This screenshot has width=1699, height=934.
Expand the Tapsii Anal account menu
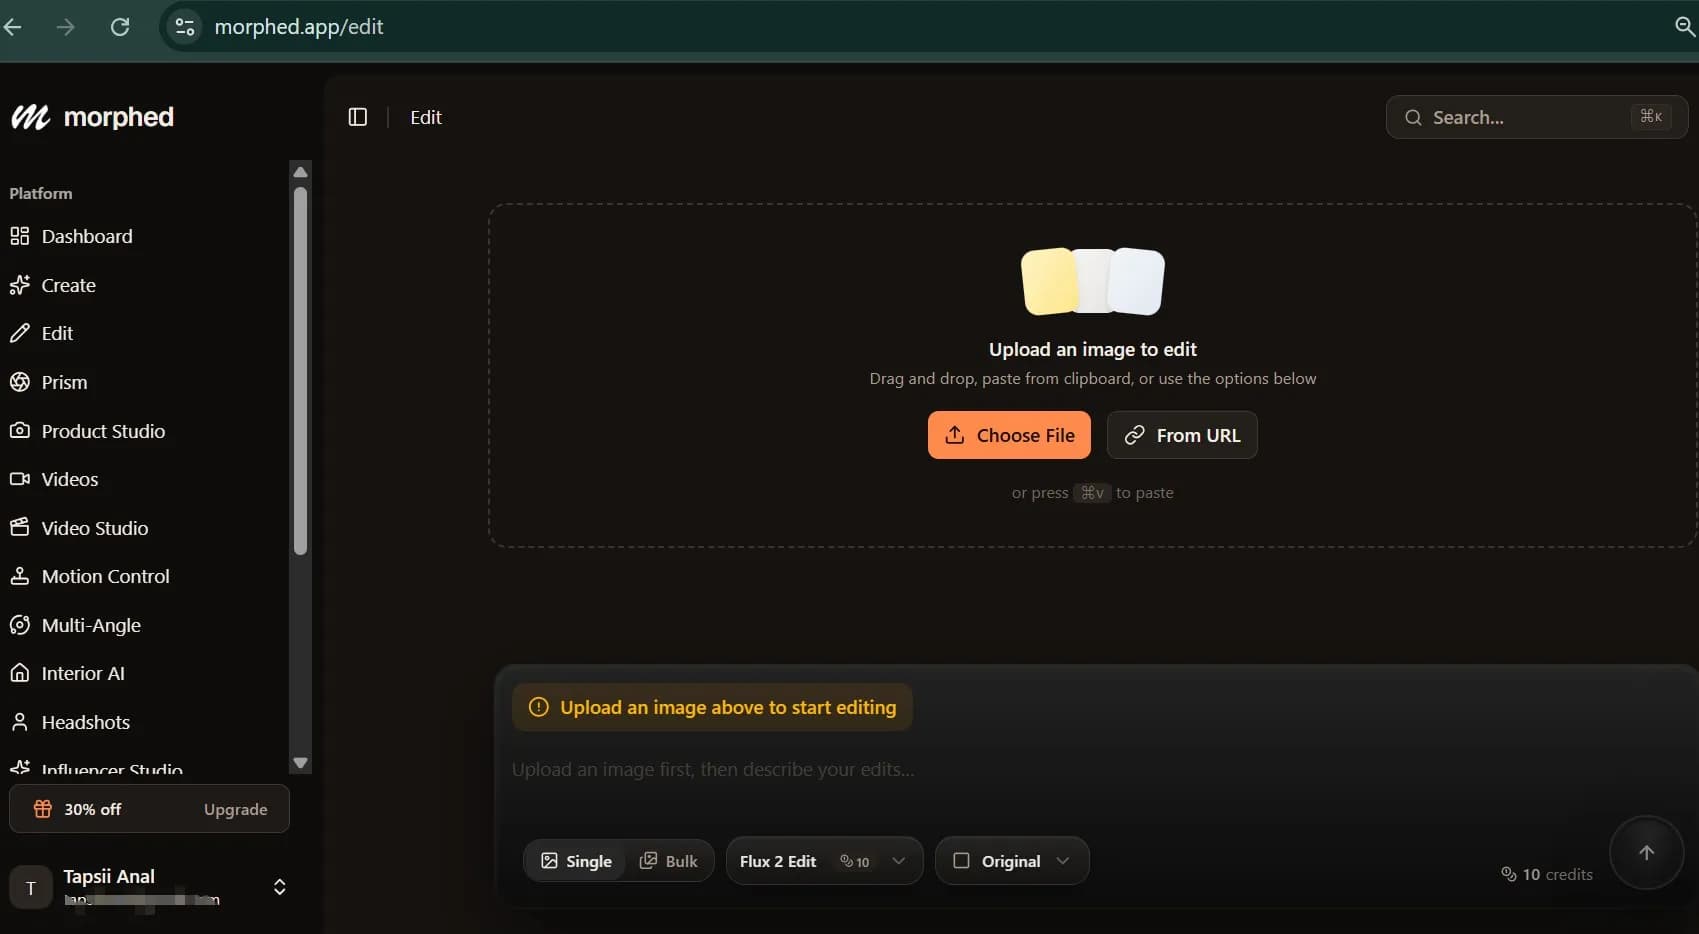pyautogui.click(x=280, y=887)
